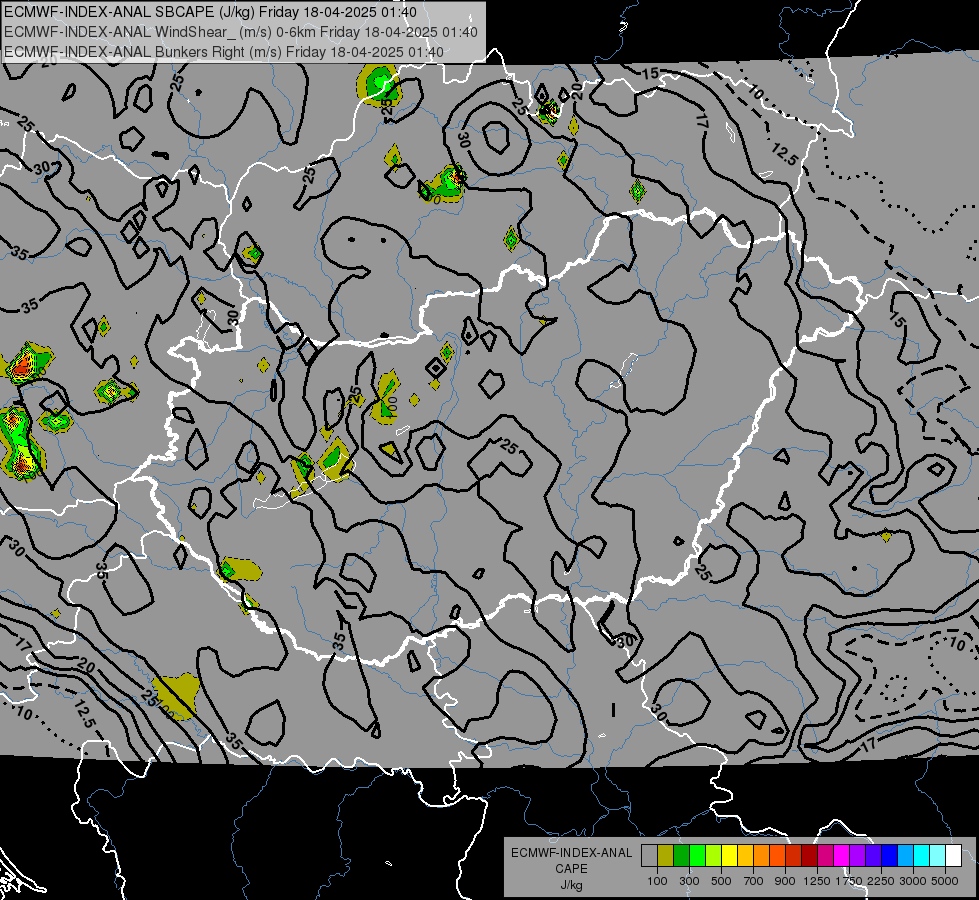Click the CAPE label in the legend
The height and width of the screenshot is (900, 979).
[571, 869]
